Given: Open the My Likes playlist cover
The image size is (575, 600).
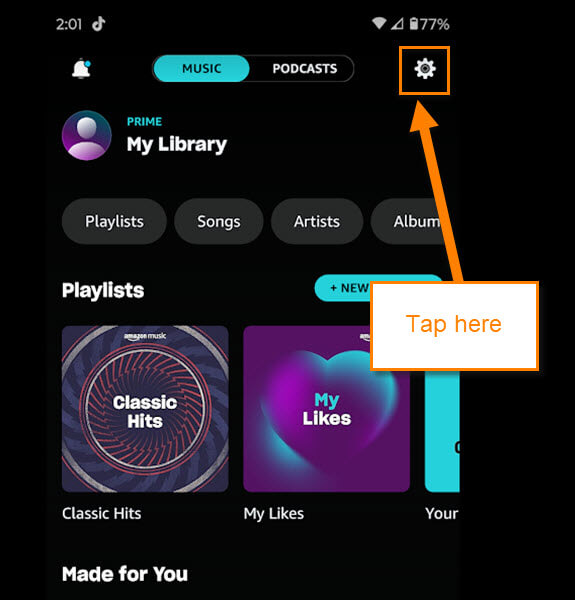Looking at the screenshot, I should [326, 409].
